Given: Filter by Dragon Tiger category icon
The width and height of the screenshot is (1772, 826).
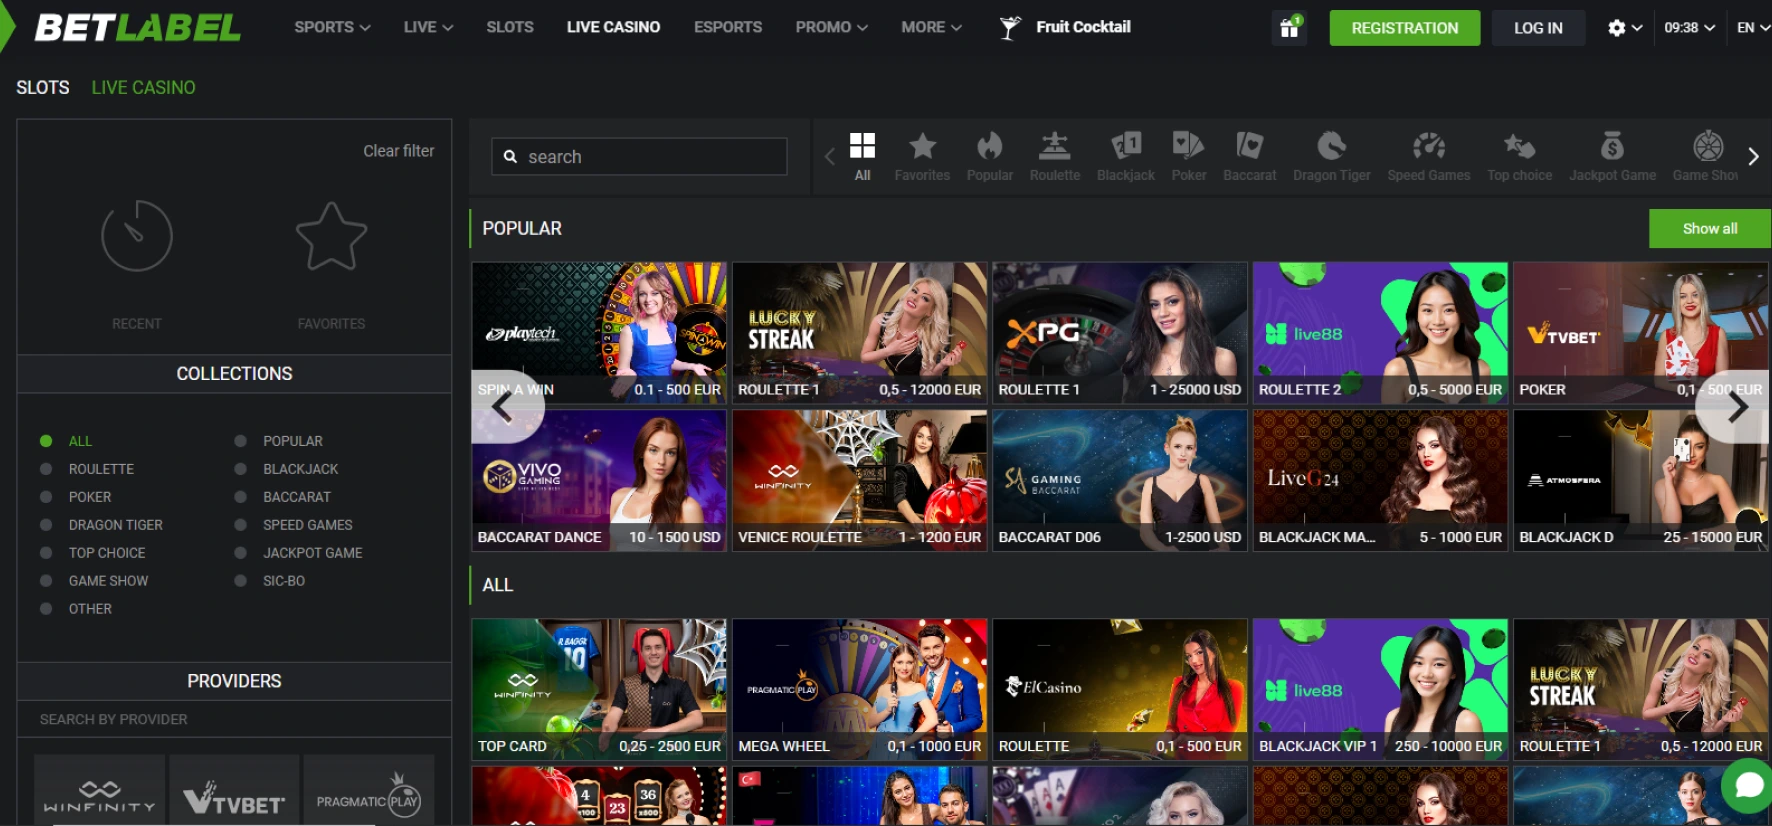Looking at the screenshot, I should click(x=1331, y=146).
